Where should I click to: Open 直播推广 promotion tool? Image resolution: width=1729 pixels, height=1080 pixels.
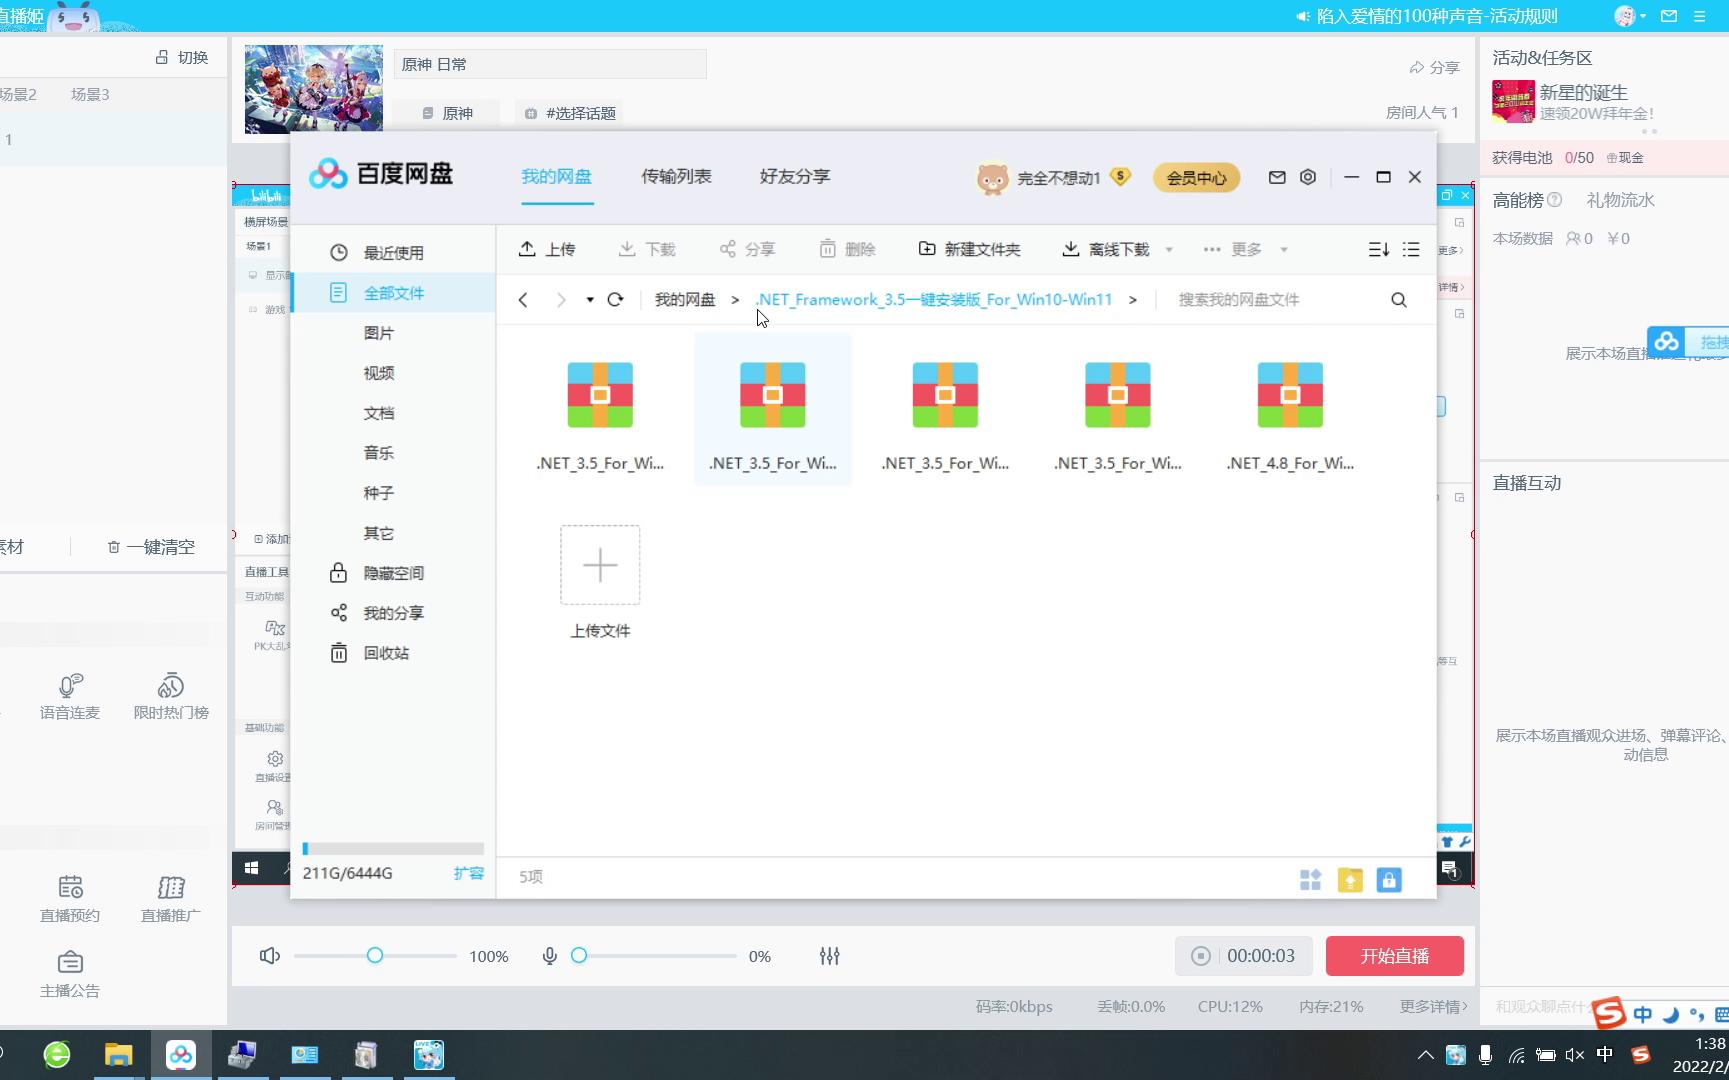[171, 899]
